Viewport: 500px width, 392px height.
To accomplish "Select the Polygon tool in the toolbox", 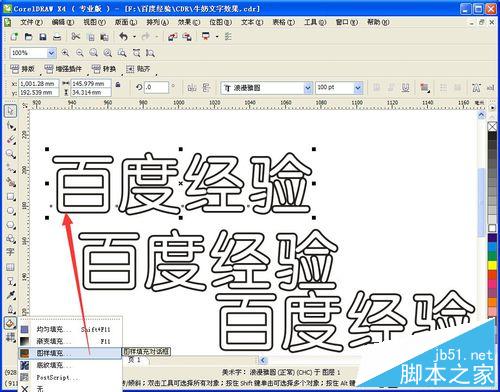I will coord(11,225).
